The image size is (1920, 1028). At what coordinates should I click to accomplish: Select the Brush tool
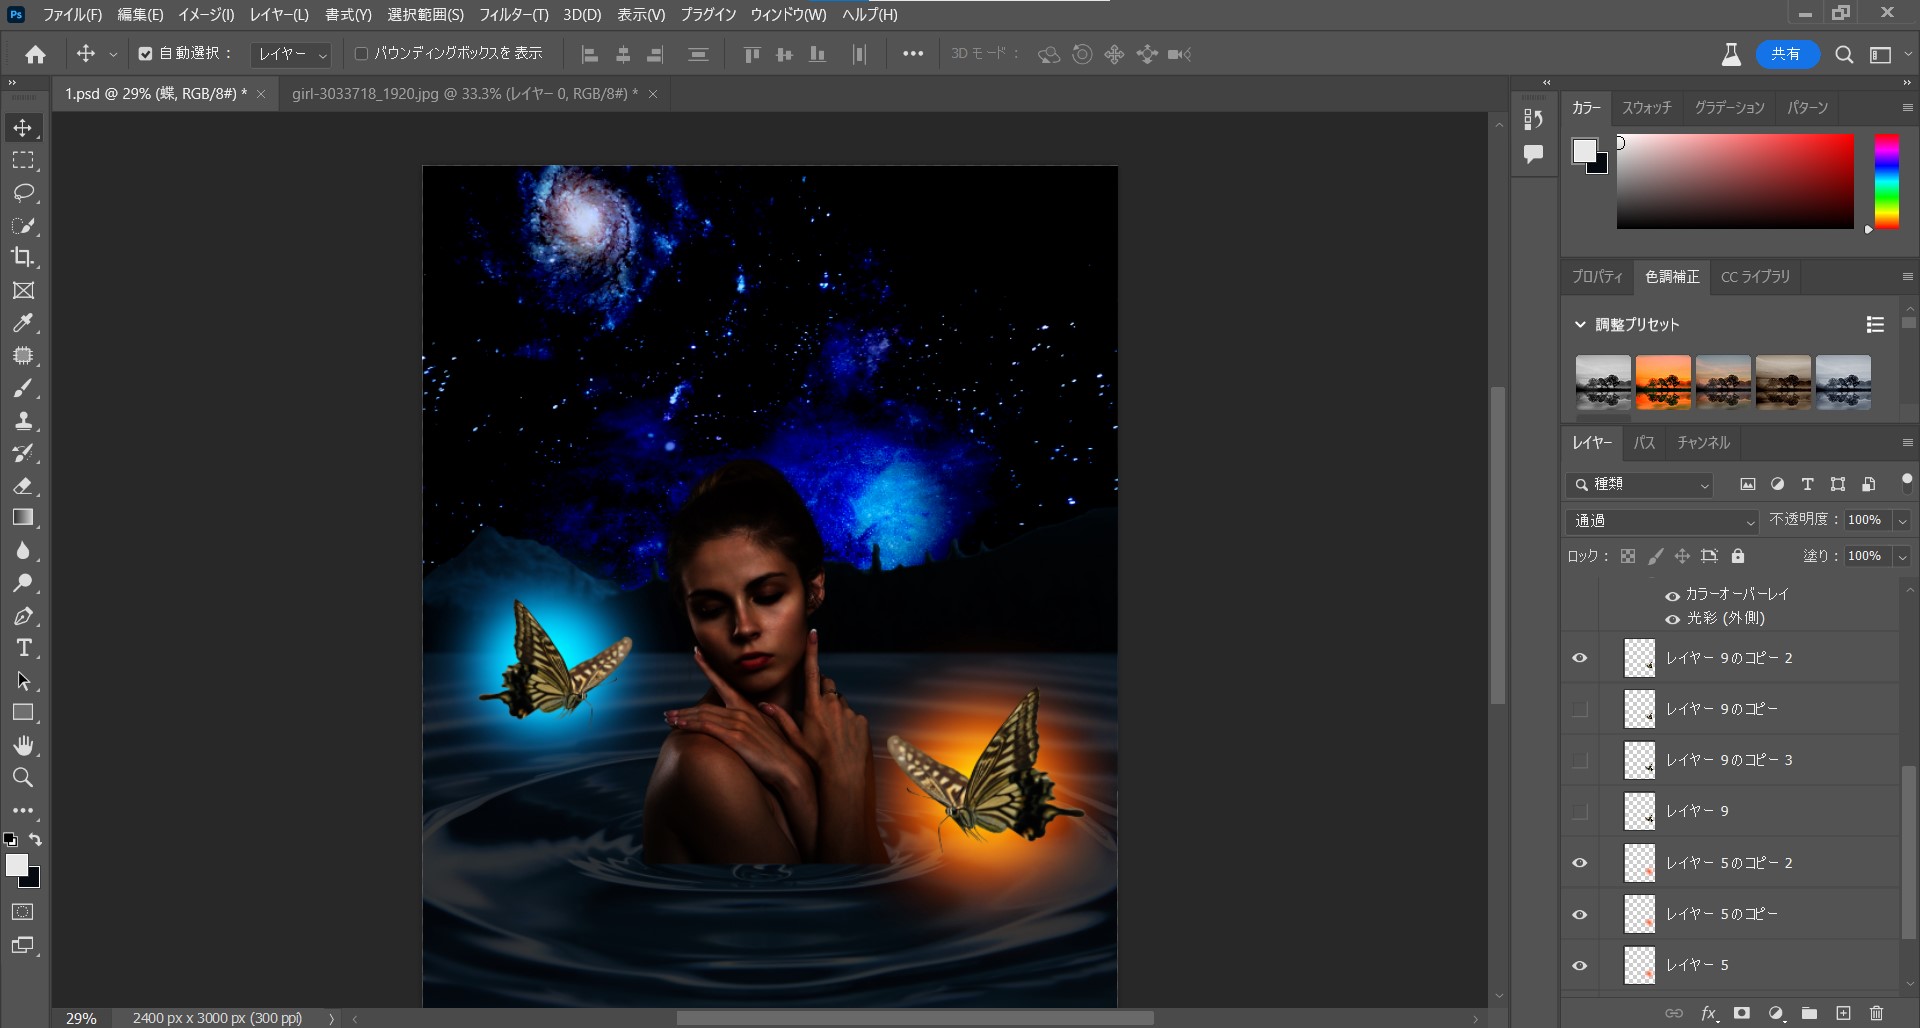pos(23,388)
